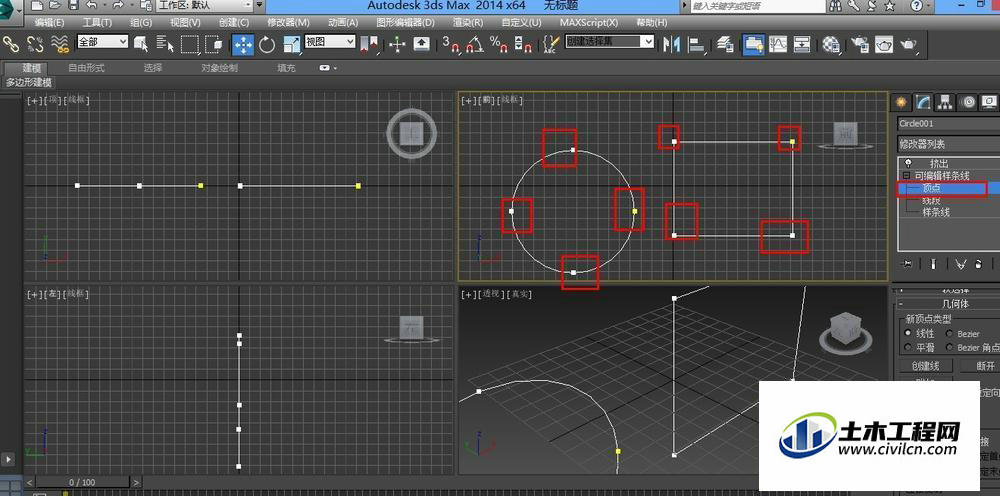1000x496 pixels.
Task: Click the Align tool icon
Action: (x=697, y=44)
